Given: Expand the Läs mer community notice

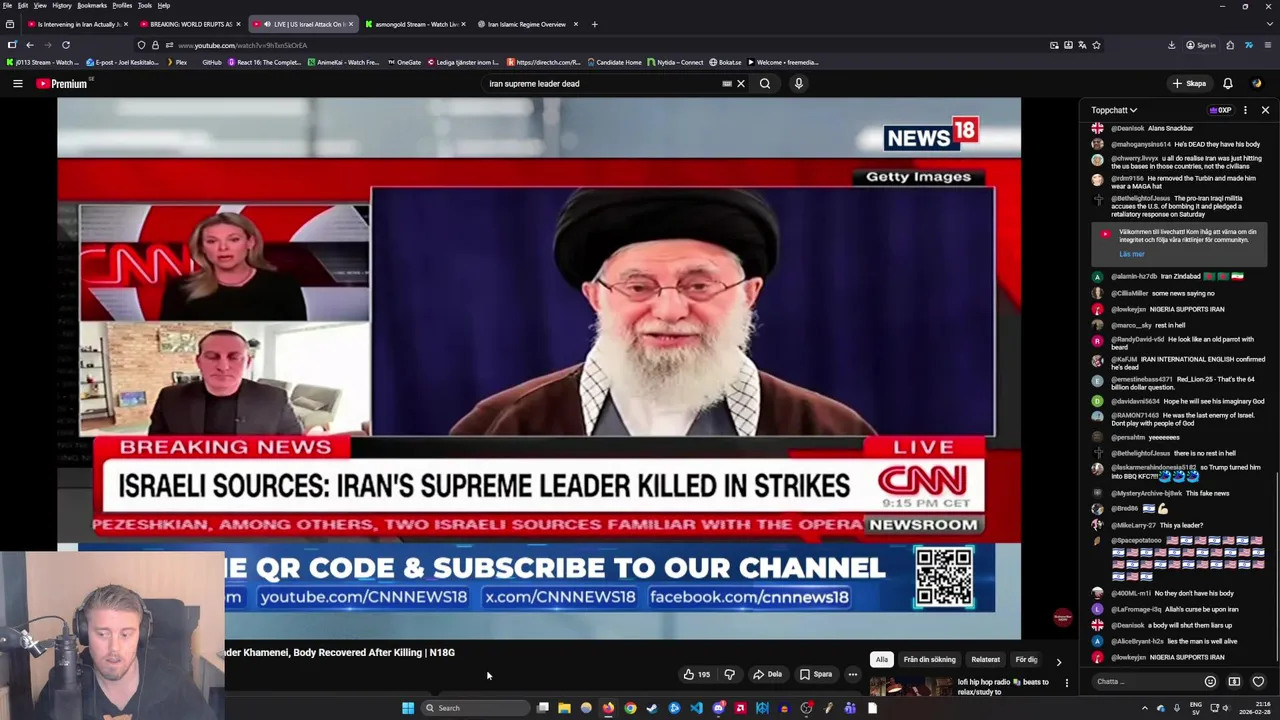Looking at the screenshot, I should click(1131, 254).
